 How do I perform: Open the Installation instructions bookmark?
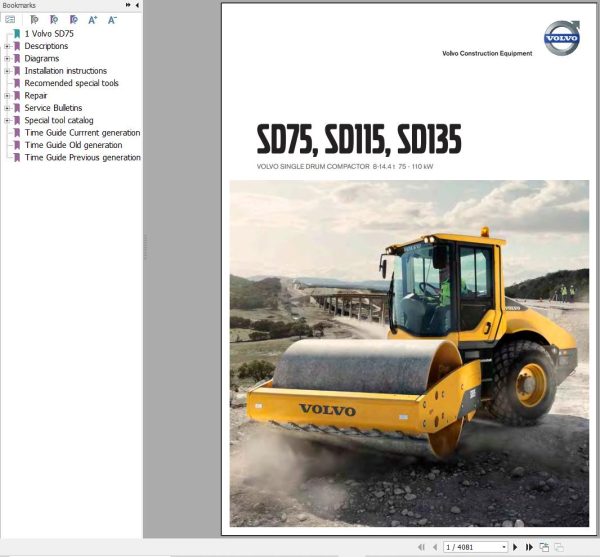coord(66,71)
